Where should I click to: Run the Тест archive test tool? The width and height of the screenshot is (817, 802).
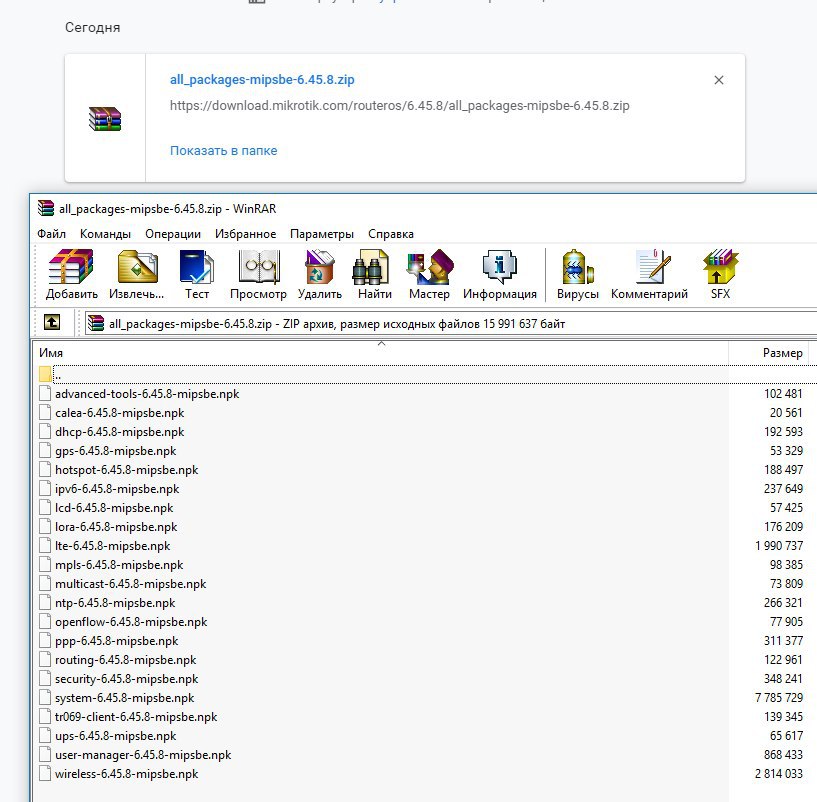tap(197, 274)
